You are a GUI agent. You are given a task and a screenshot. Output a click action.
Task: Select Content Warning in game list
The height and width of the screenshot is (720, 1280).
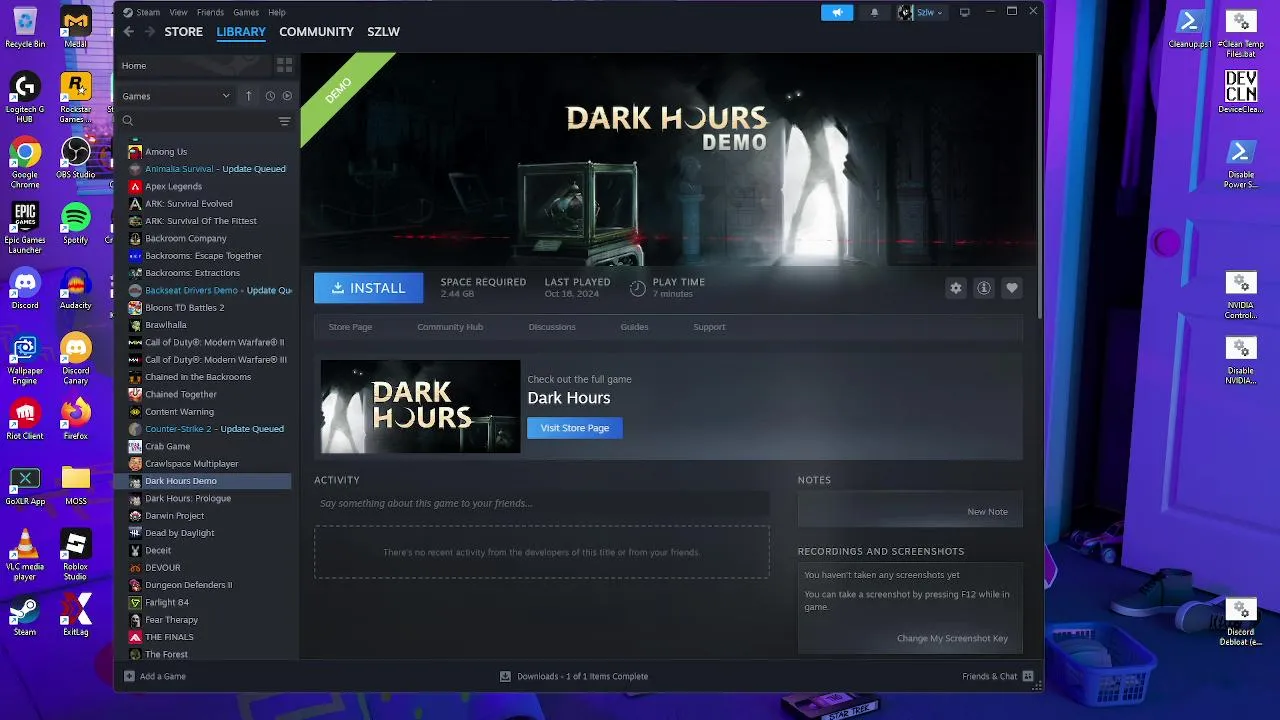point(179,412)
